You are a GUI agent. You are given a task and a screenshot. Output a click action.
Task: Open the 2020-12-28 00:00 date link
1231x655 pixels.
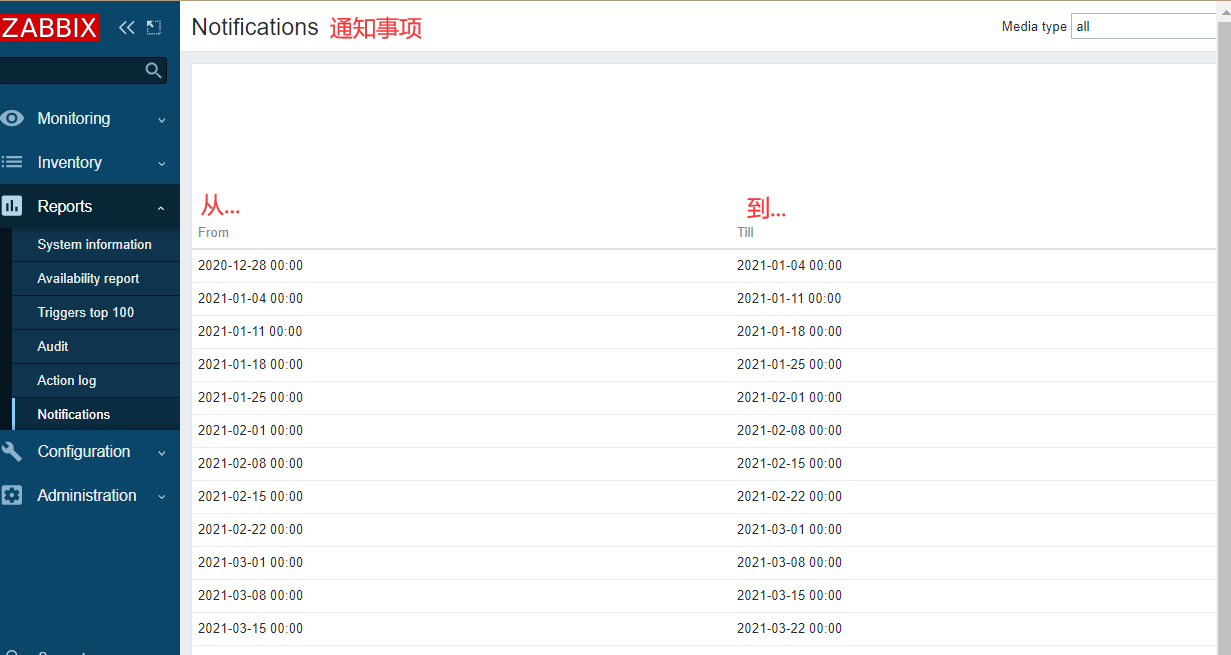[249, 264]
